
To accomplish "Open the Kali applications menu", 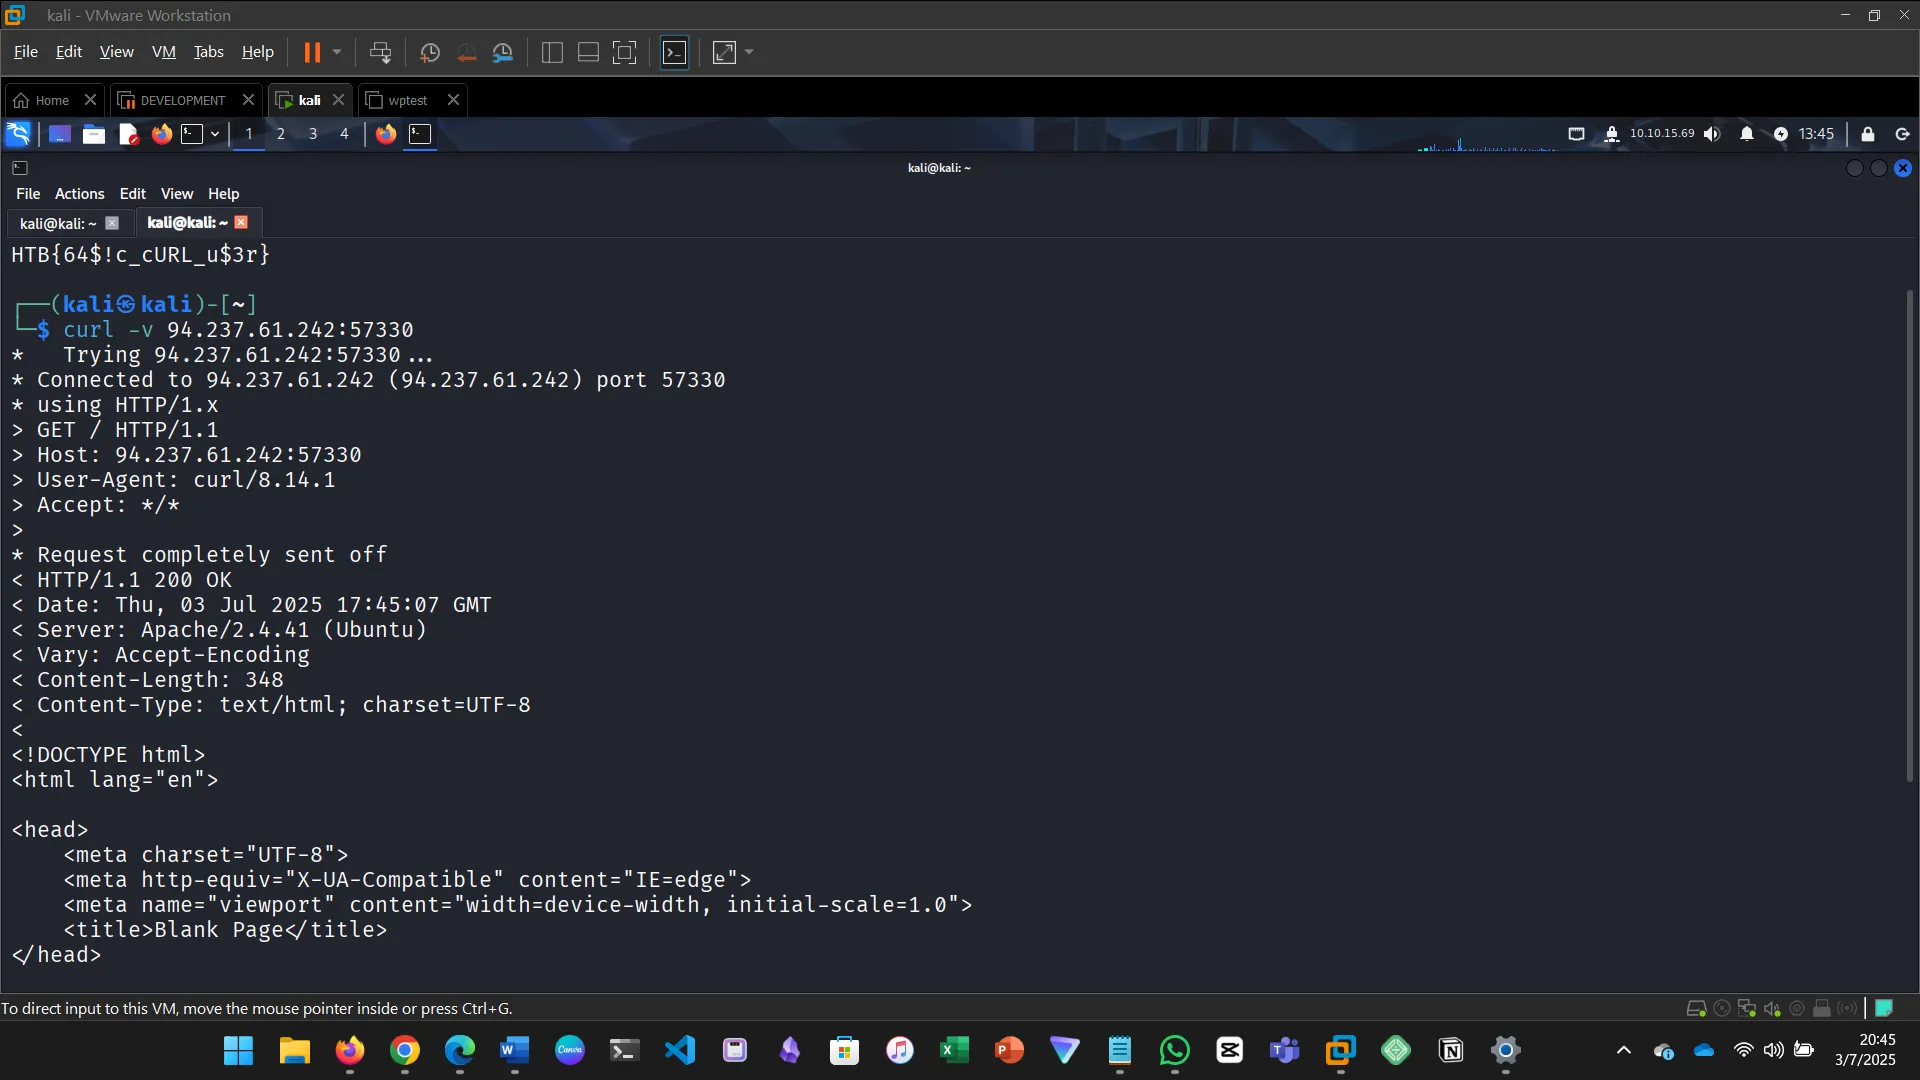I will point(18,133).
